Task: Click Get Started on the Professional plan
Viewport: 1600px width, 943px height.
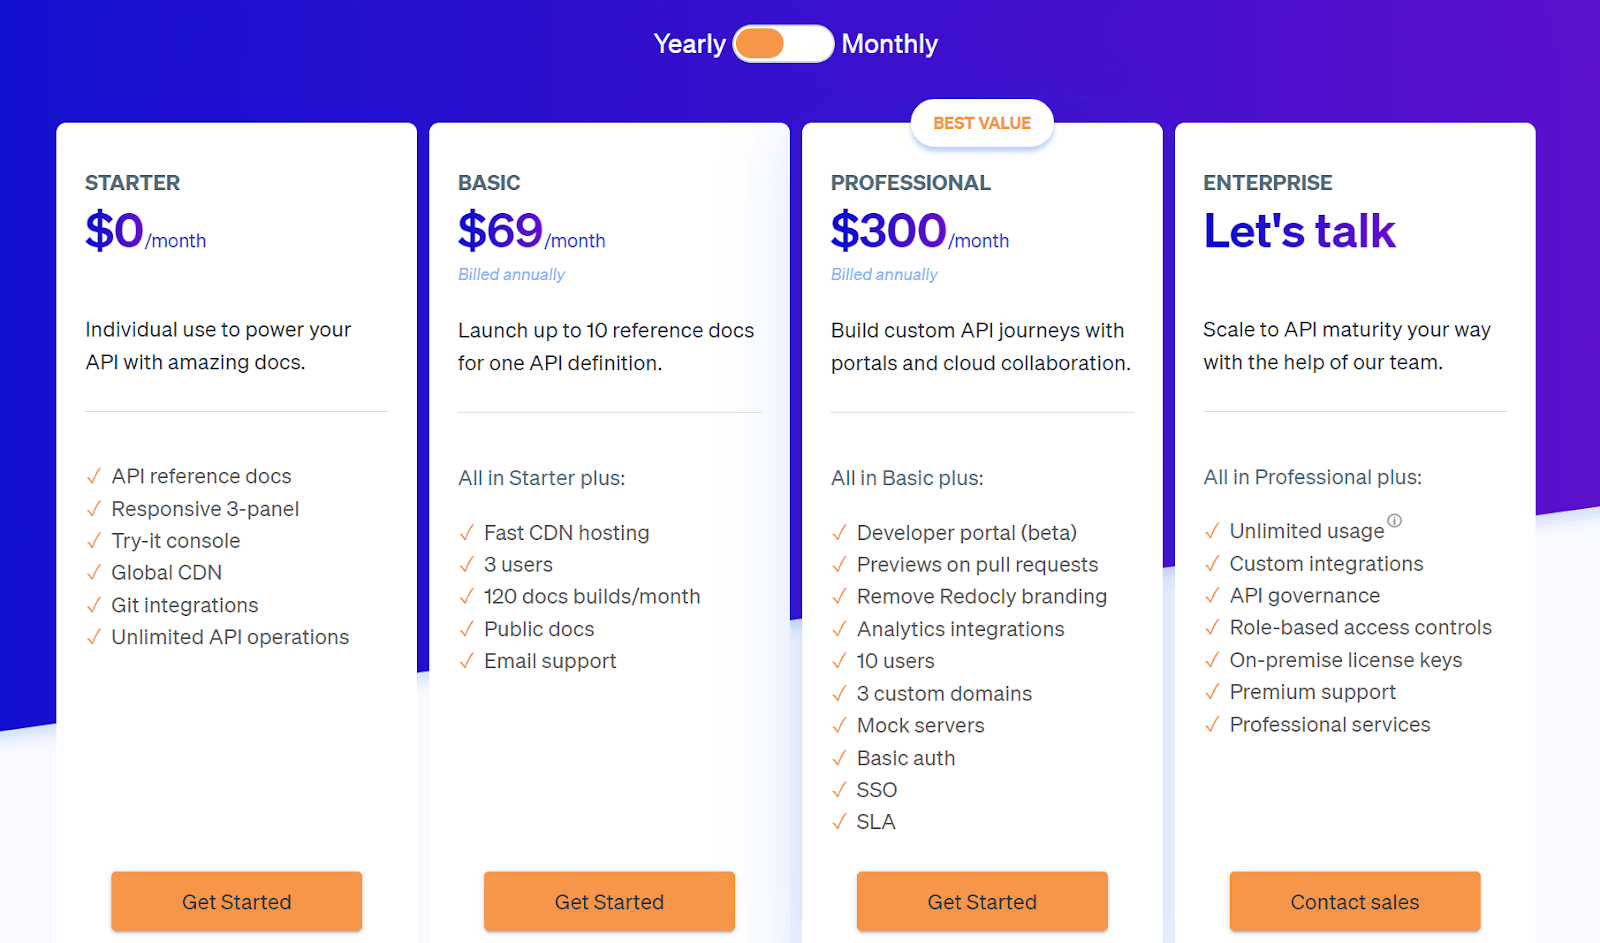Action: coord(981,901)
